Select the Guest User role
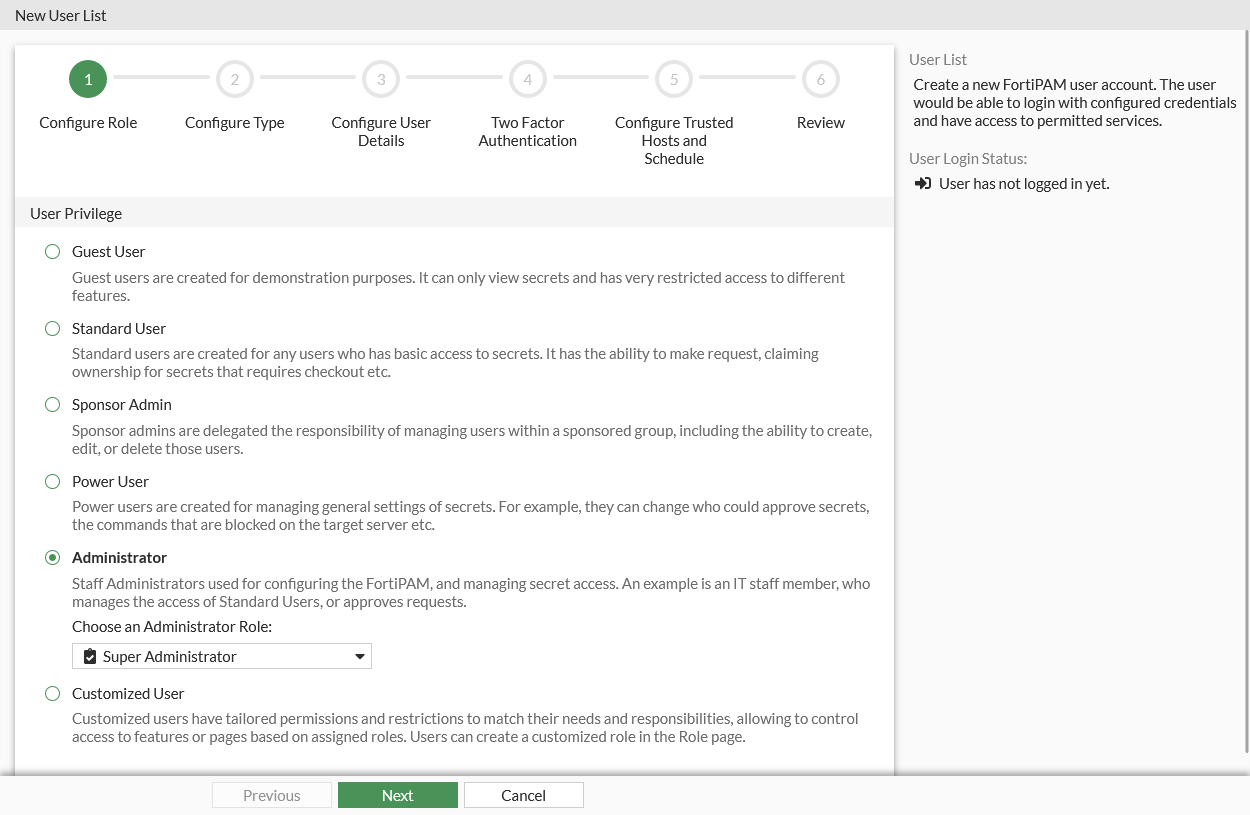This screenshot has height=815, width=1250. pos(52,251)
